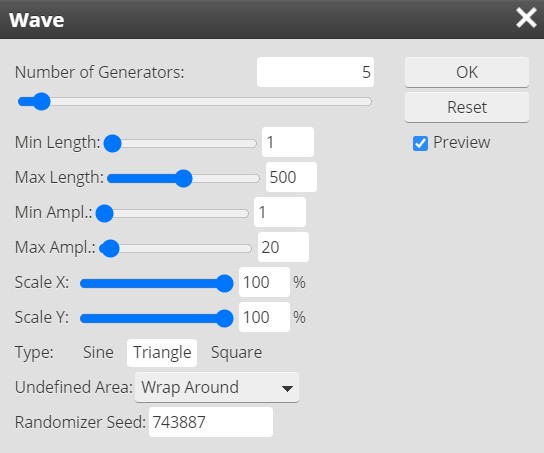
Task: Reset the Wave settings
Action: click(x=467, y=107)
